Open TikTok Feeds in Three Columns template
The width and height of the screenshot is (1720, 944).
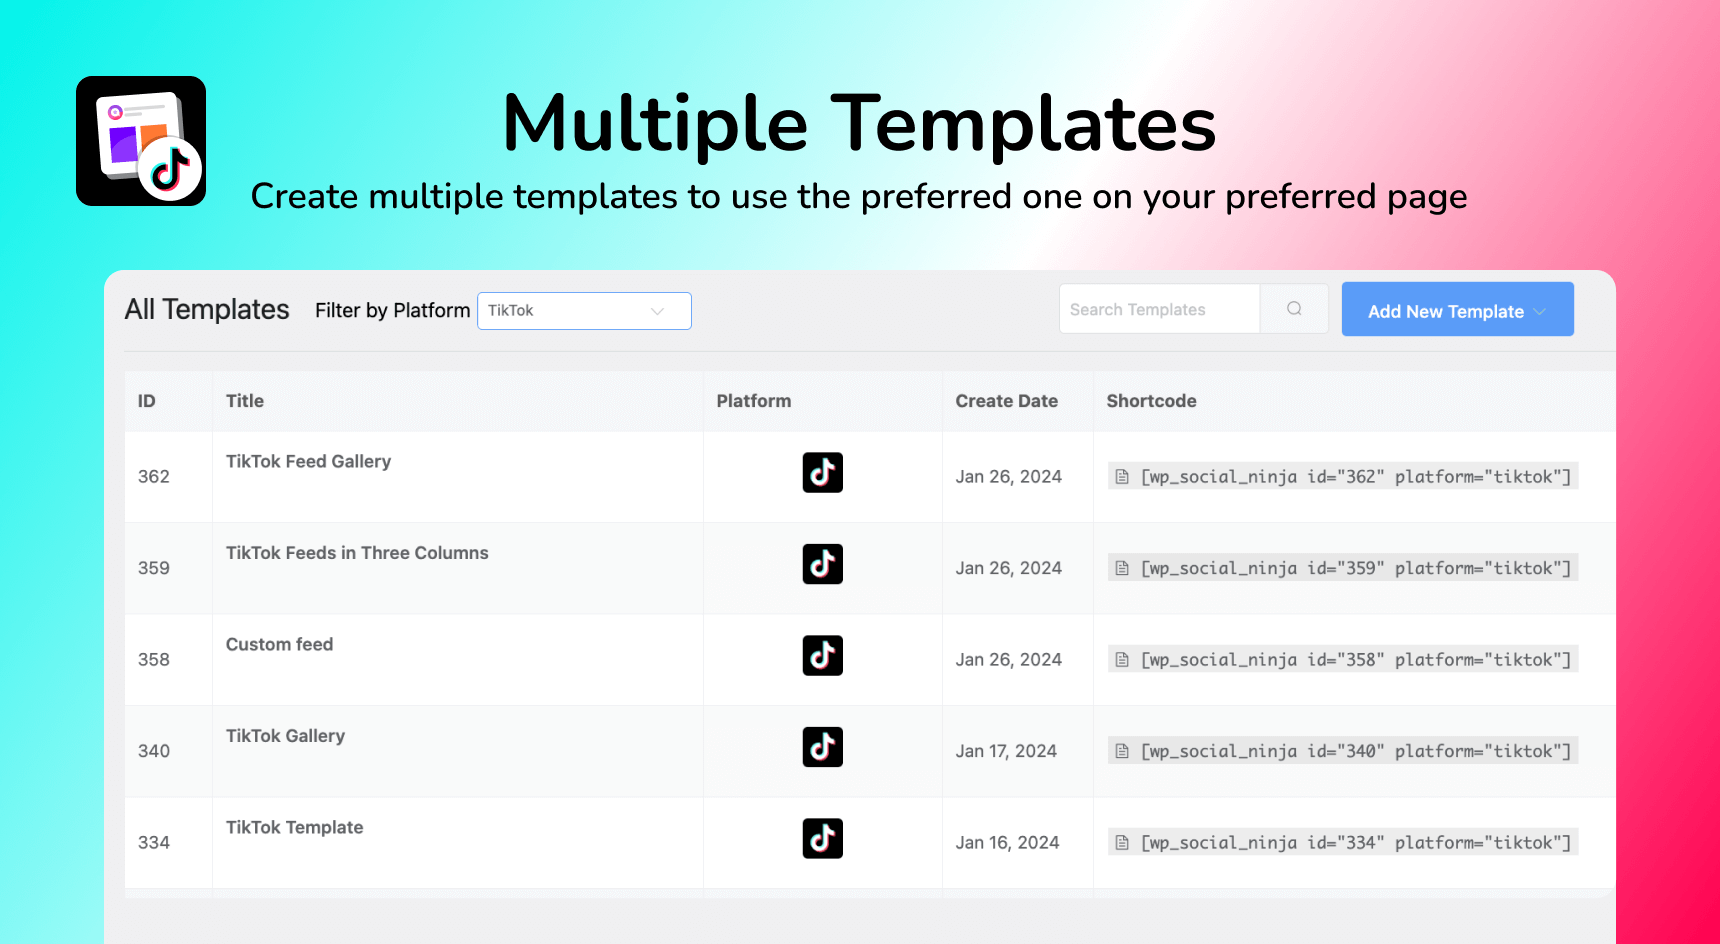[357, 553]
